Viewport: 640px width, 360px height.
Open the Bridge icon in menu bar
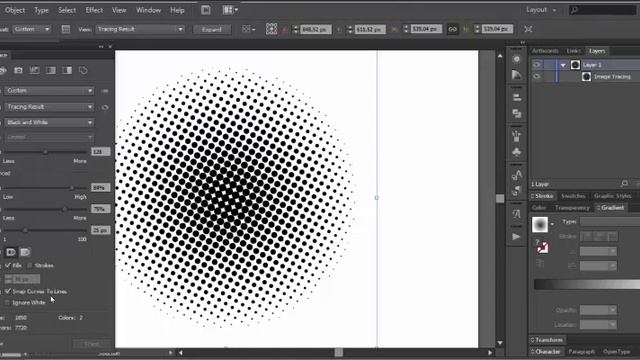[x=206, y=10]
